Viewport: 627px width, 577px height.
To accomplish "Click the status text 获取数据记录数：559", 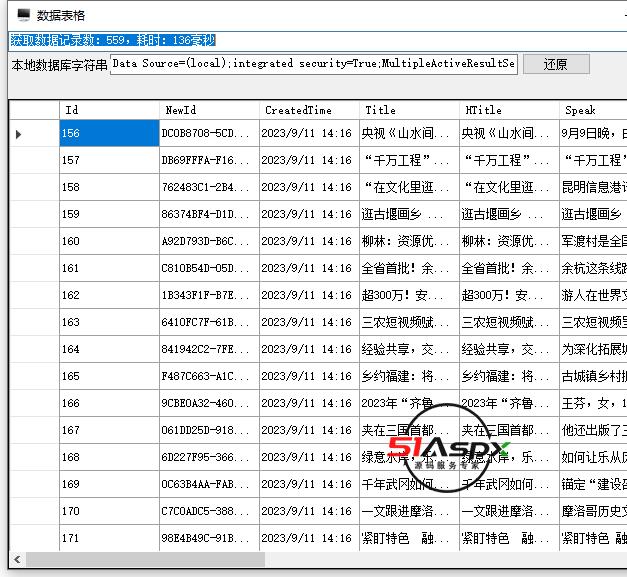I will (x=67, y=40).
